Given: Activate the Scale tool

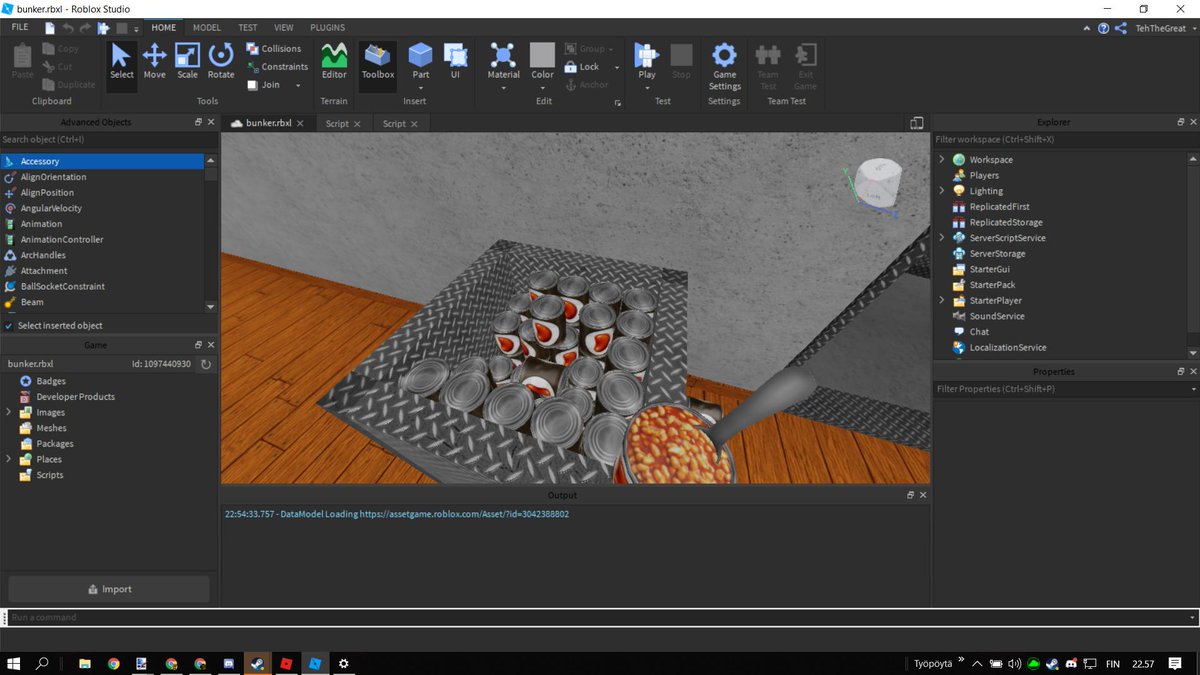Looking at the screenshot, I should [187, 62].
